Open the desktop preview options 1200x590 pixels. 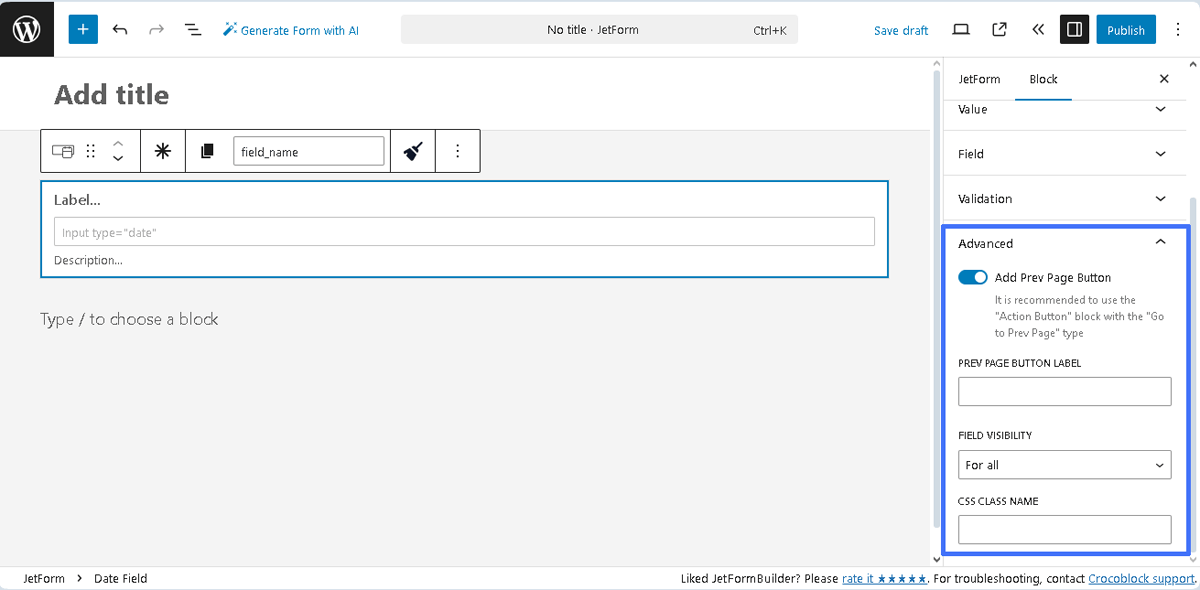[960, 29]
